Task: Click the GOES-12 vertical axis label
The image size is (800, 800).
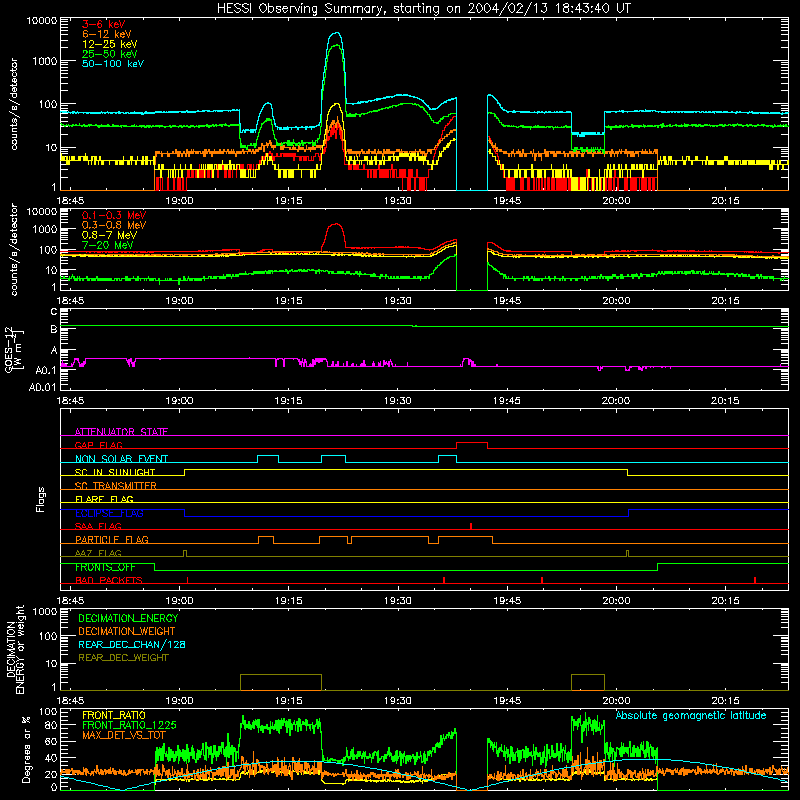Action: pyautogui.click(x=14, y=349)
